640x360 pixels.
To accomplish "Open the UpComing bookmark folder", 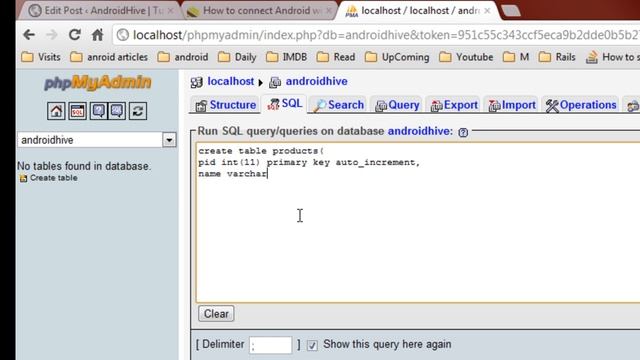I will pos(397,57).
